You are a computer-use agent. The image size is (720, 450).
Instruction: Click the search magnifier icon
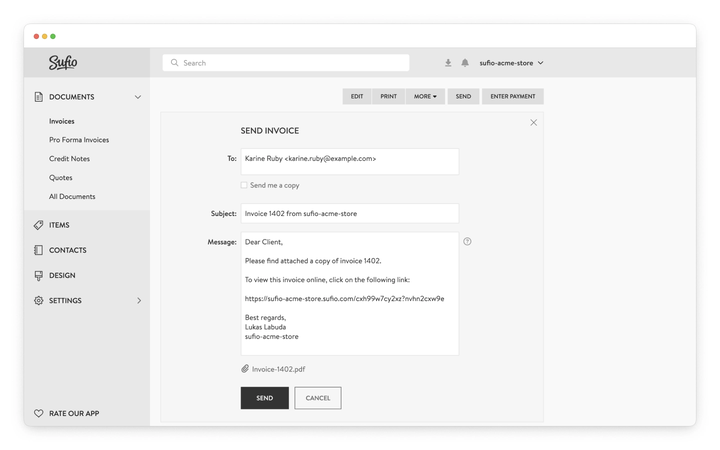[174, 62]
